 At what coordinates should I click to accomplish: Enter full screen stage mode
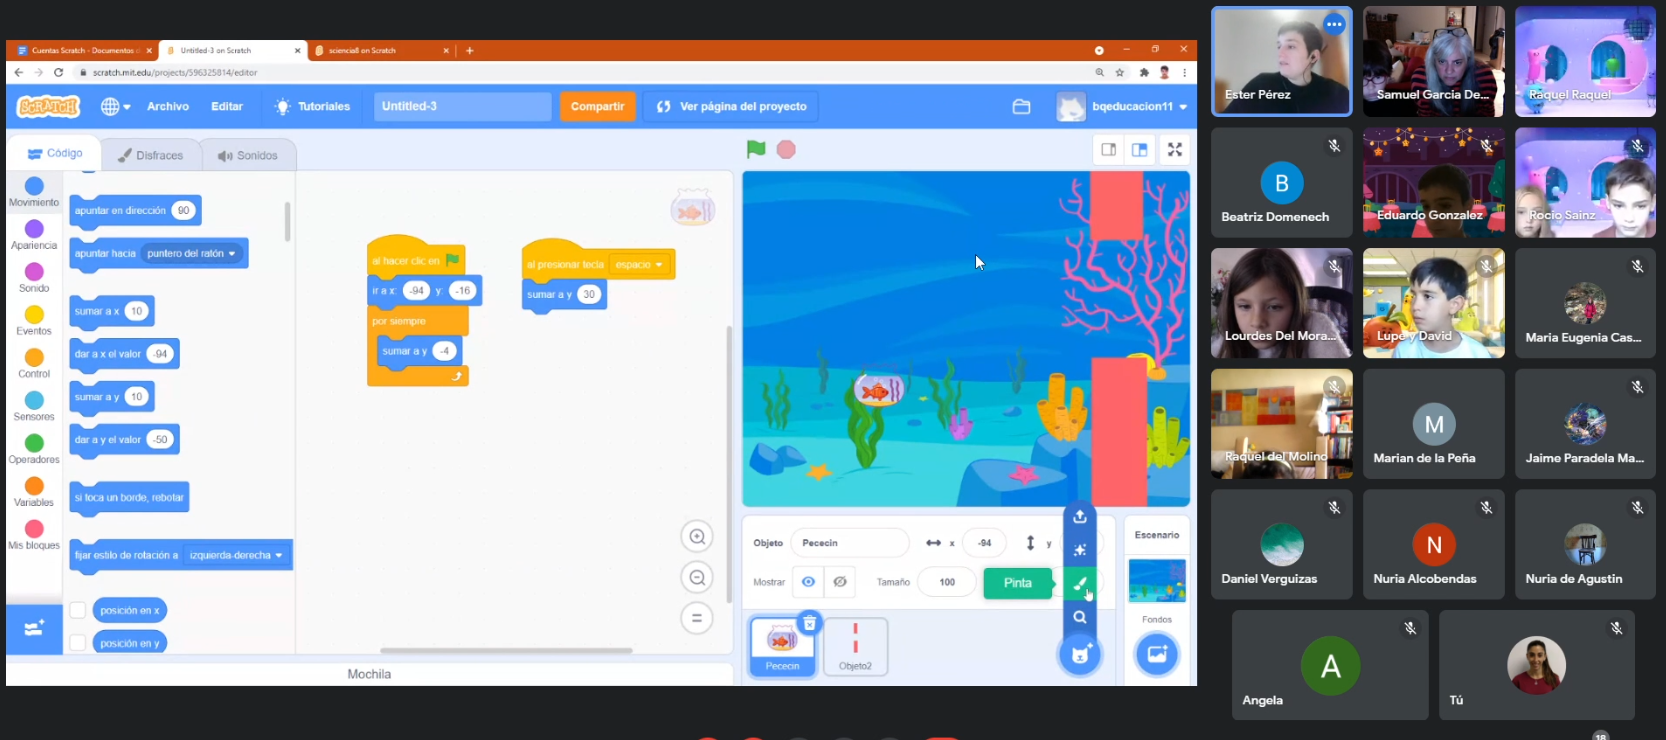pos(1175,150)
